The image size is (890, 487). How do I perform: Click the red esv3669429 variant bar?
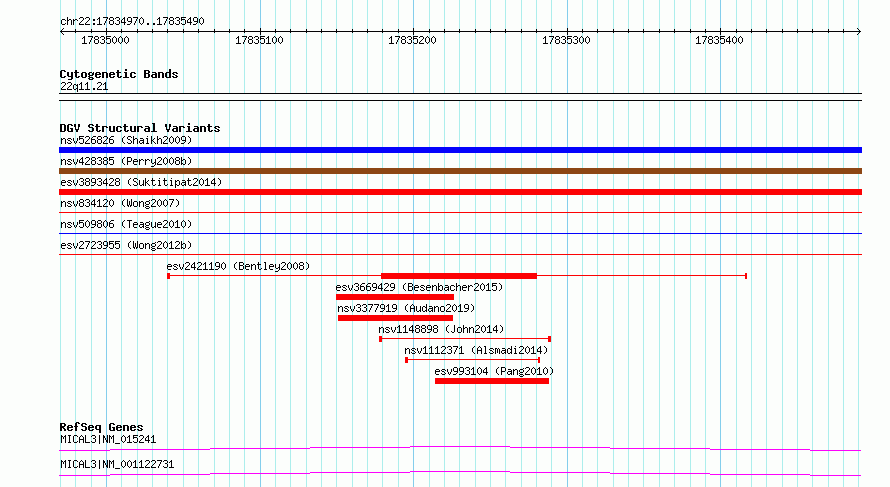pyautogui.click(x=394, y=297)
